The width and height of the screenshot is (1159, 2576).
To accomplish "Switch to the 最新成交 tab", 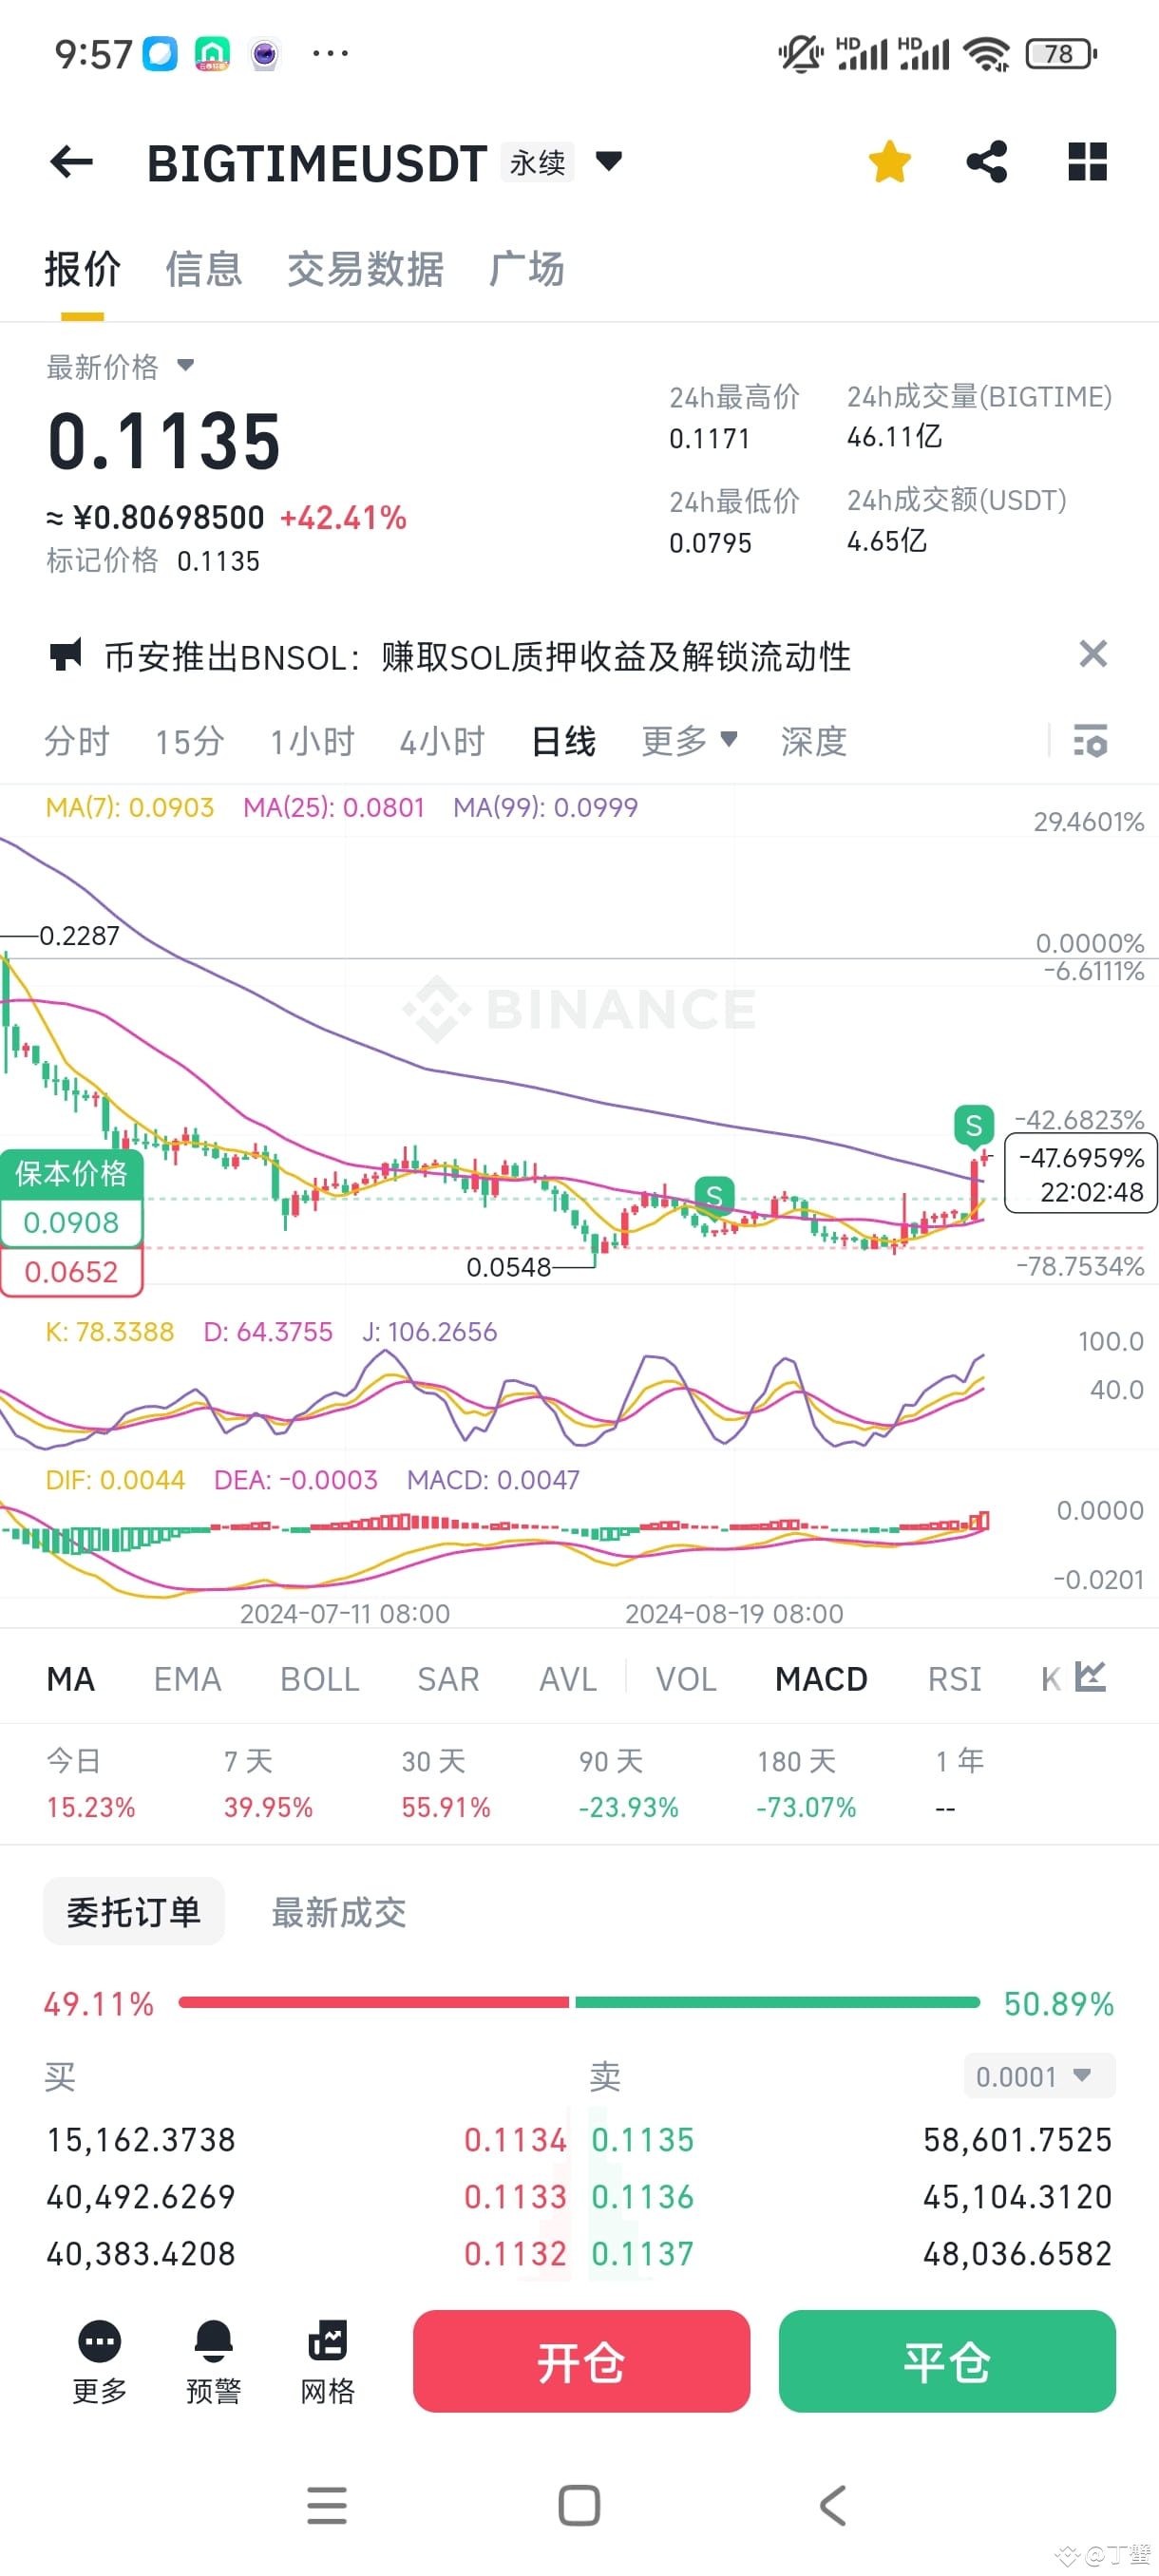I will 339,1912.
